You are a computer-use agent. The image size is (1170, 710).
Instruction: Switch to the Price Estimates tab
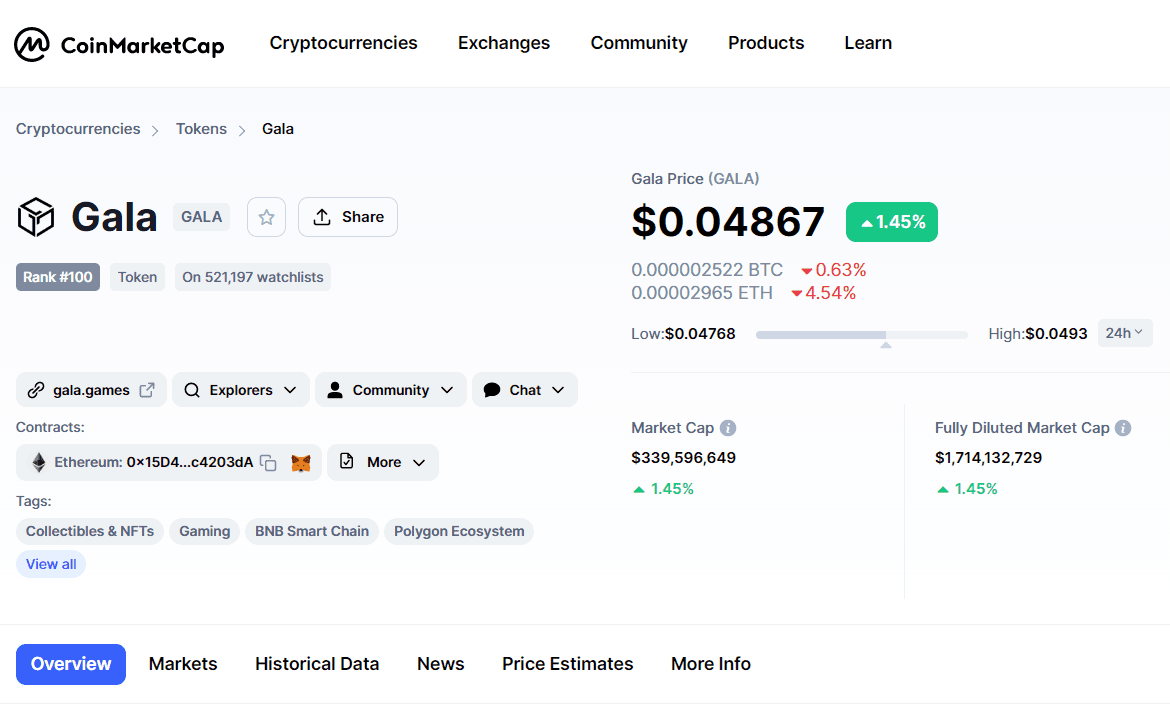pyautogui.click(x=568, y=664)
